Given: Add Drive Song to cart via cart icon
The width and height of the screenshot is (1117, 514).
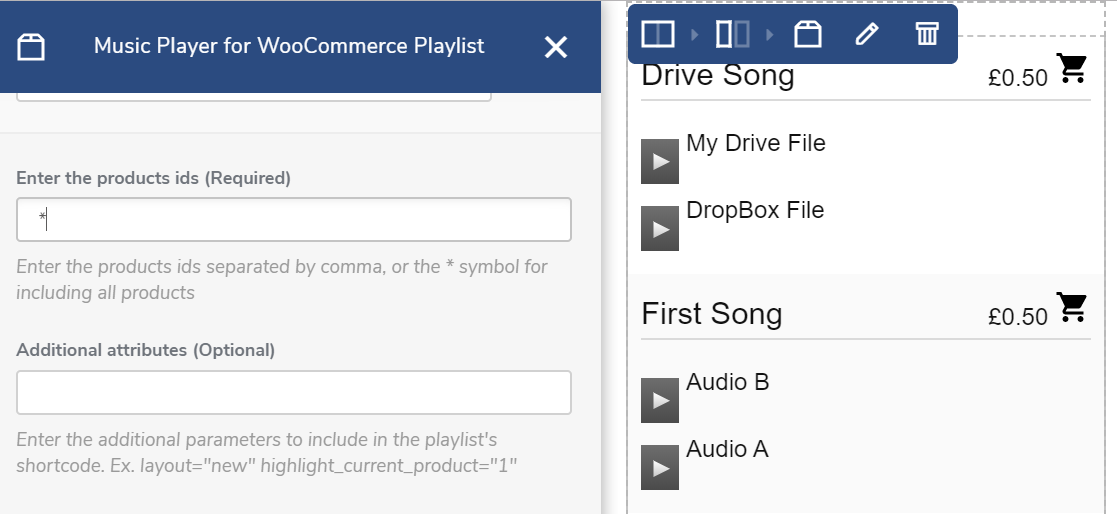Looking at the screenshot, I should coord(1072,68).
